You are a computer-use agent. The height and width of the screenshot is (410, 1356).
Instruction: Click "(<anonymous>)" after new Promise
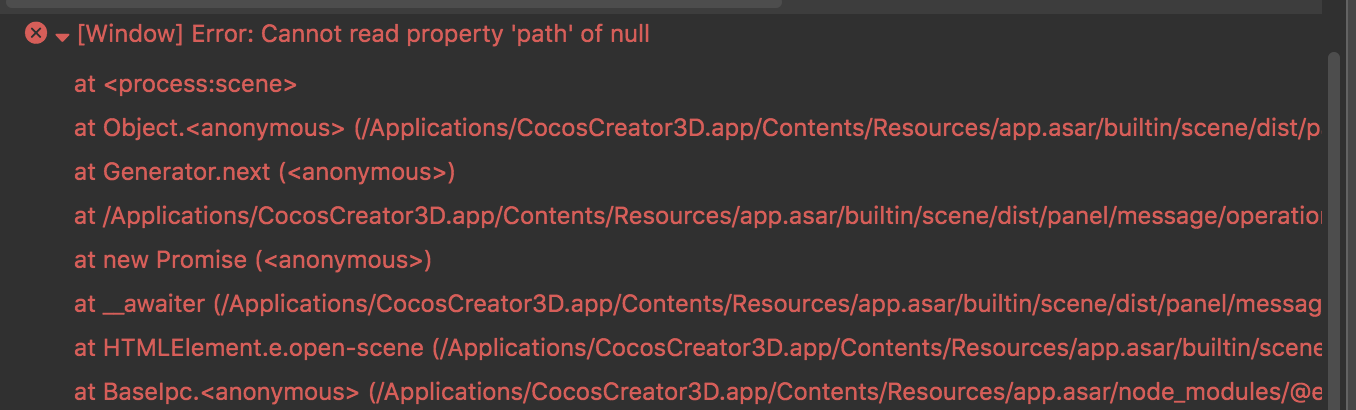[342, 260]
